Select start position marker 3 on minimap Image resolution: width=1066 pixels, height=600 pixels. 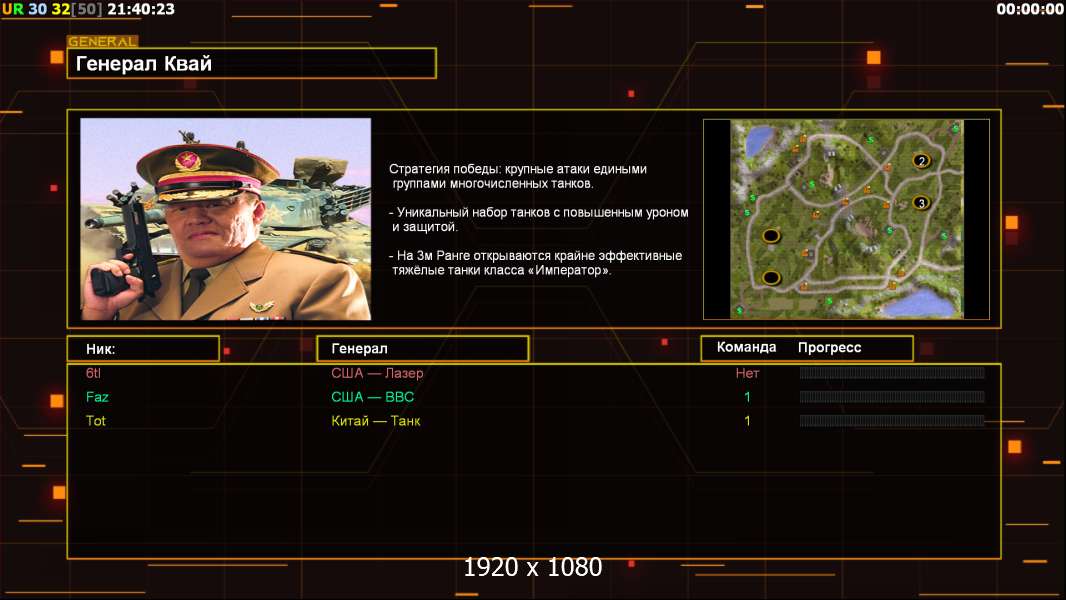tap(921, 203)
